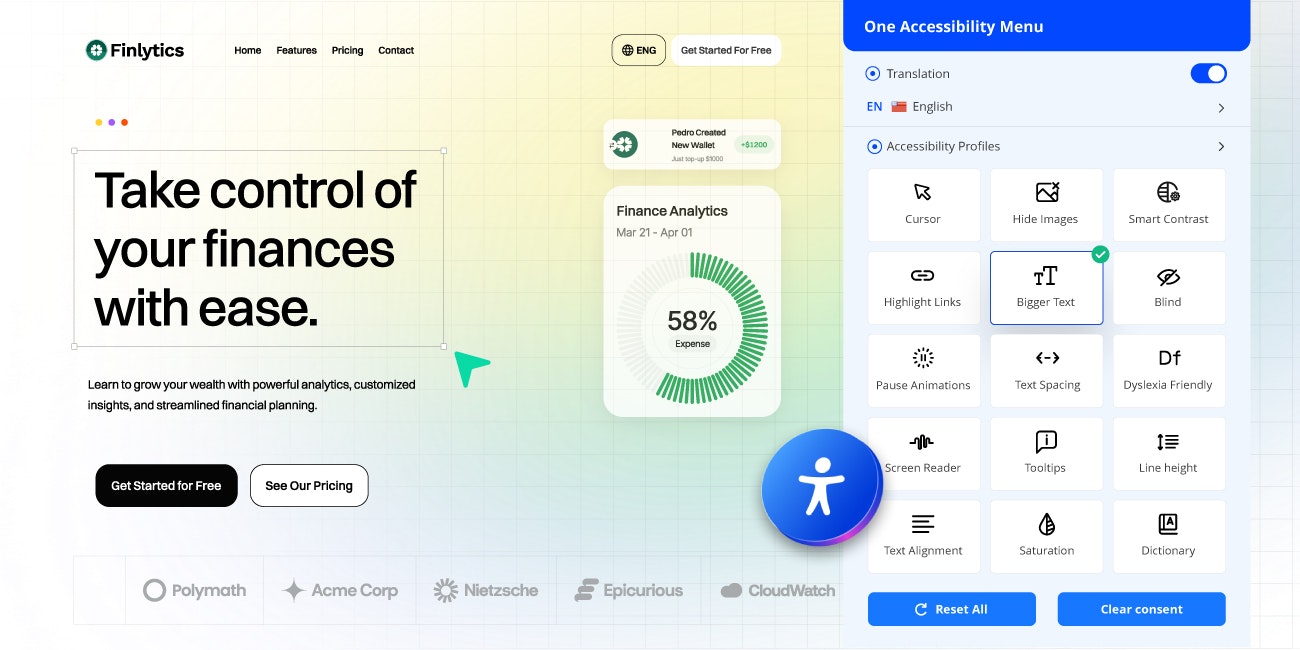Navigate to the Features page

point(296,50)
